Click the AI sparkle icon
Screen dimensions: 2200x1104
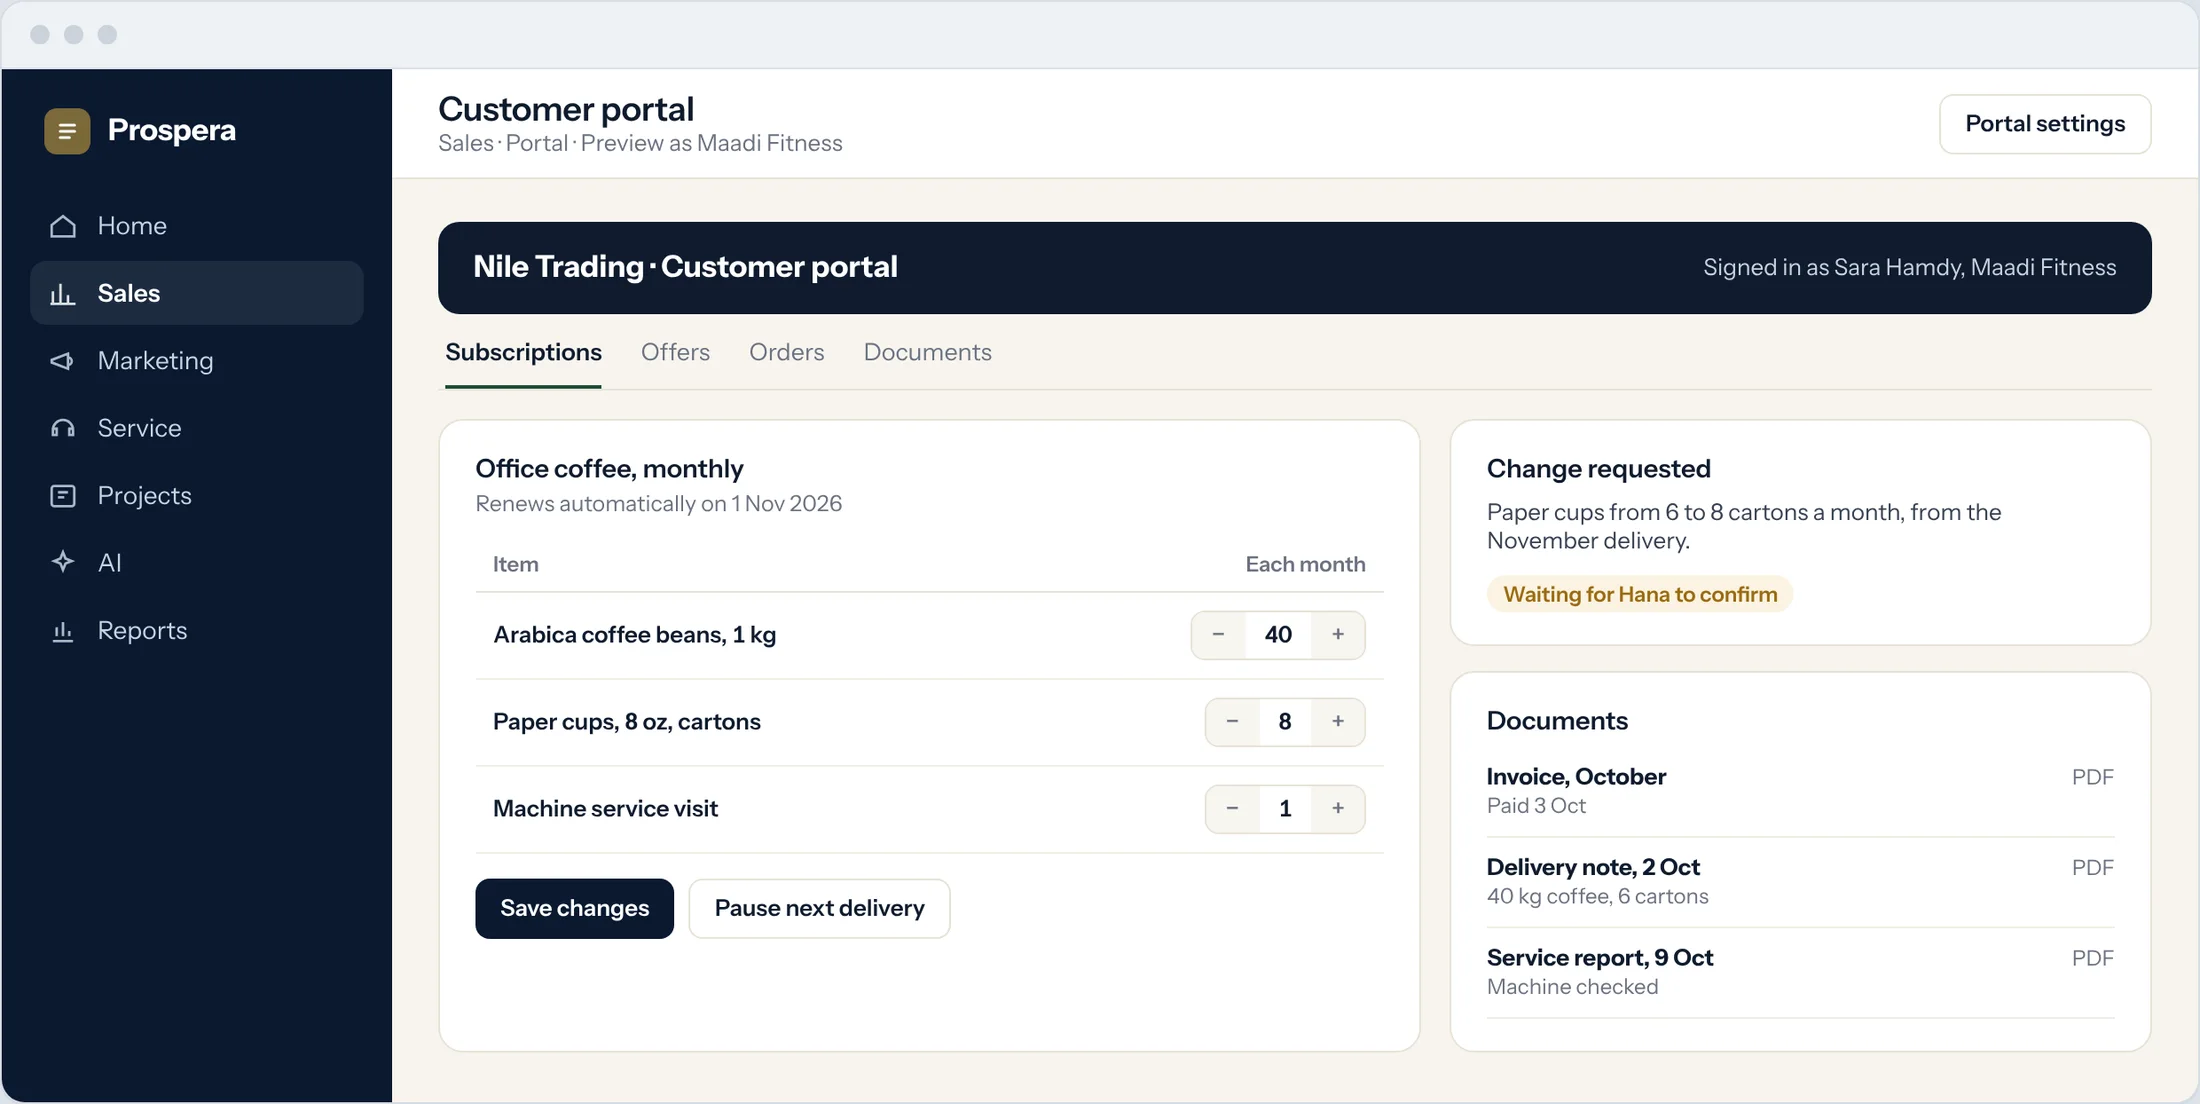[x=63, y=563]
